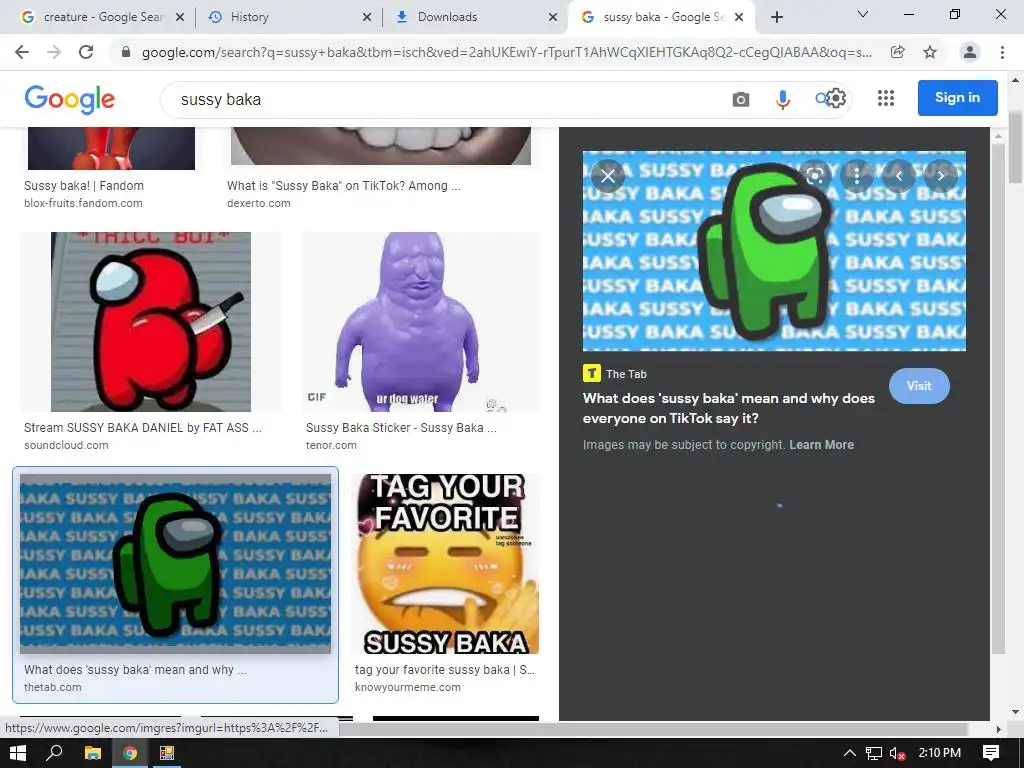Click soundcloud.com source text
The width and height of the screenshot is (1024, 768).
pyautogui.click(x=66, y=445)
